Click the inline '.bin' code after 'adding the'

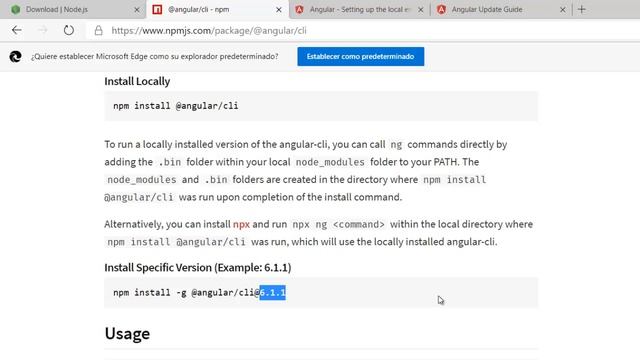(x=169, y=162)
